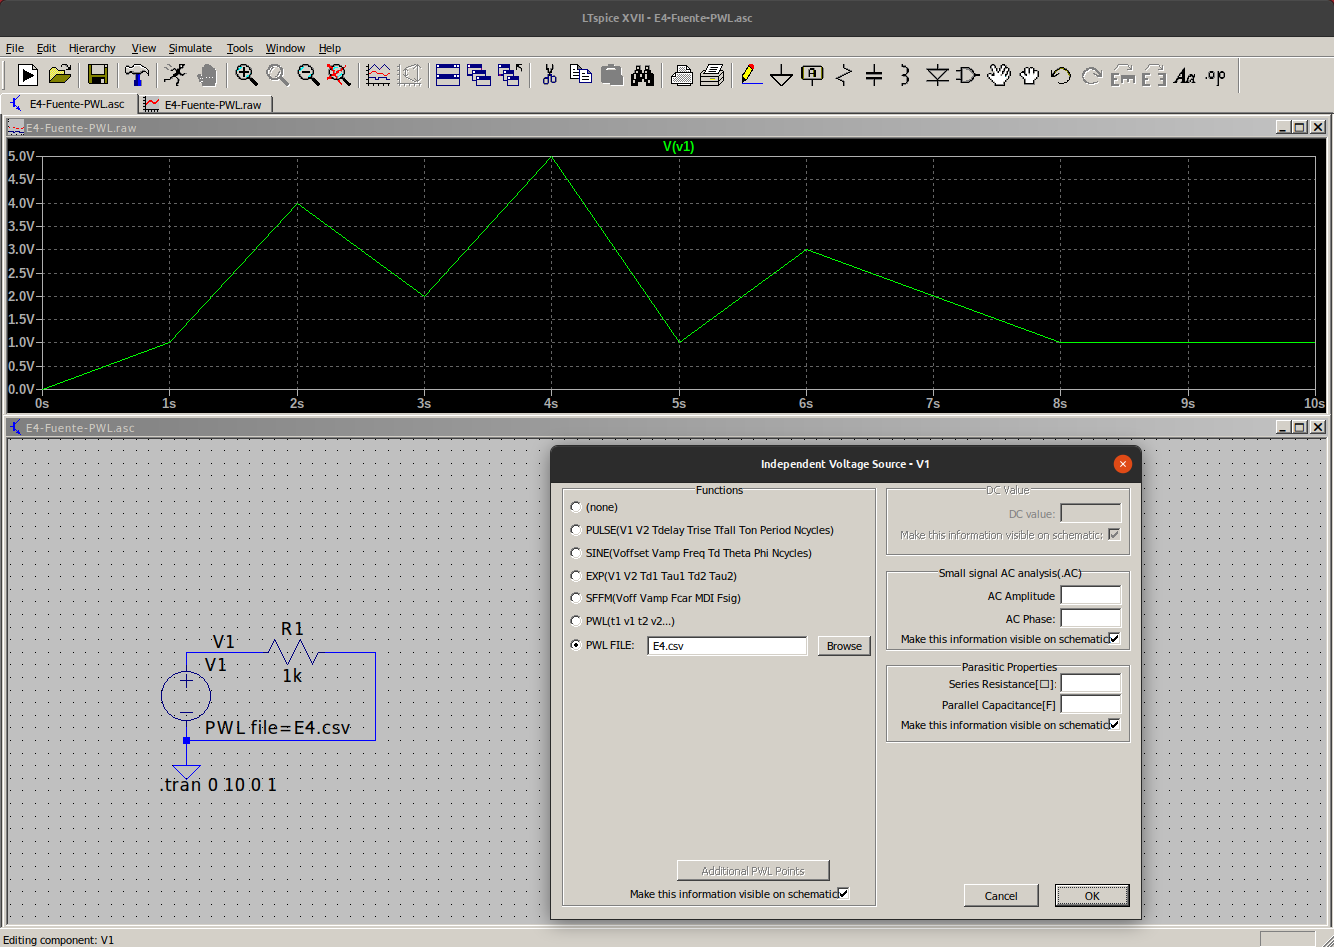Screen dimensions: 1334x947
Task: Place a capacitor using the toolbar icon
Action: click(x=874, y=75)
